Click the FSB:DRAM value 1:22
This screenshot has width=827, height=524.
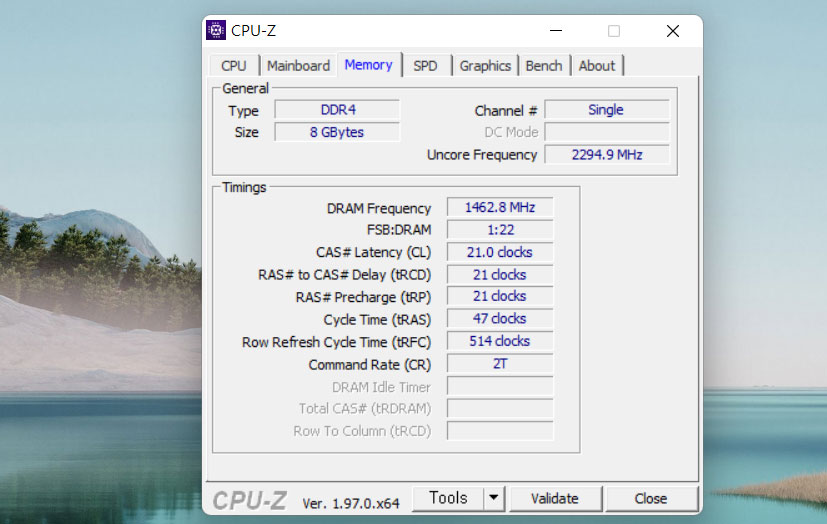coord(500,230)
